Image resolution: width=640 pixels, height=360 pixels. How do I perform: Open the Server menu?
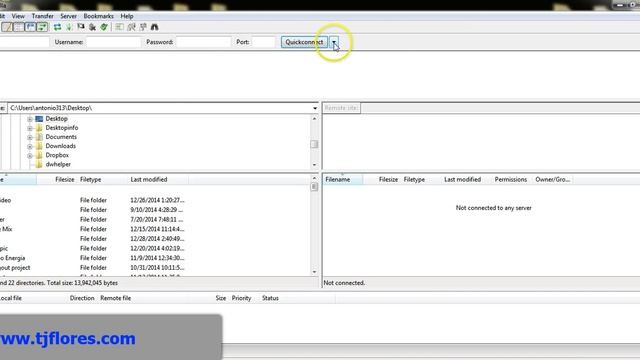pyautogui.click(x=69, y=16)
